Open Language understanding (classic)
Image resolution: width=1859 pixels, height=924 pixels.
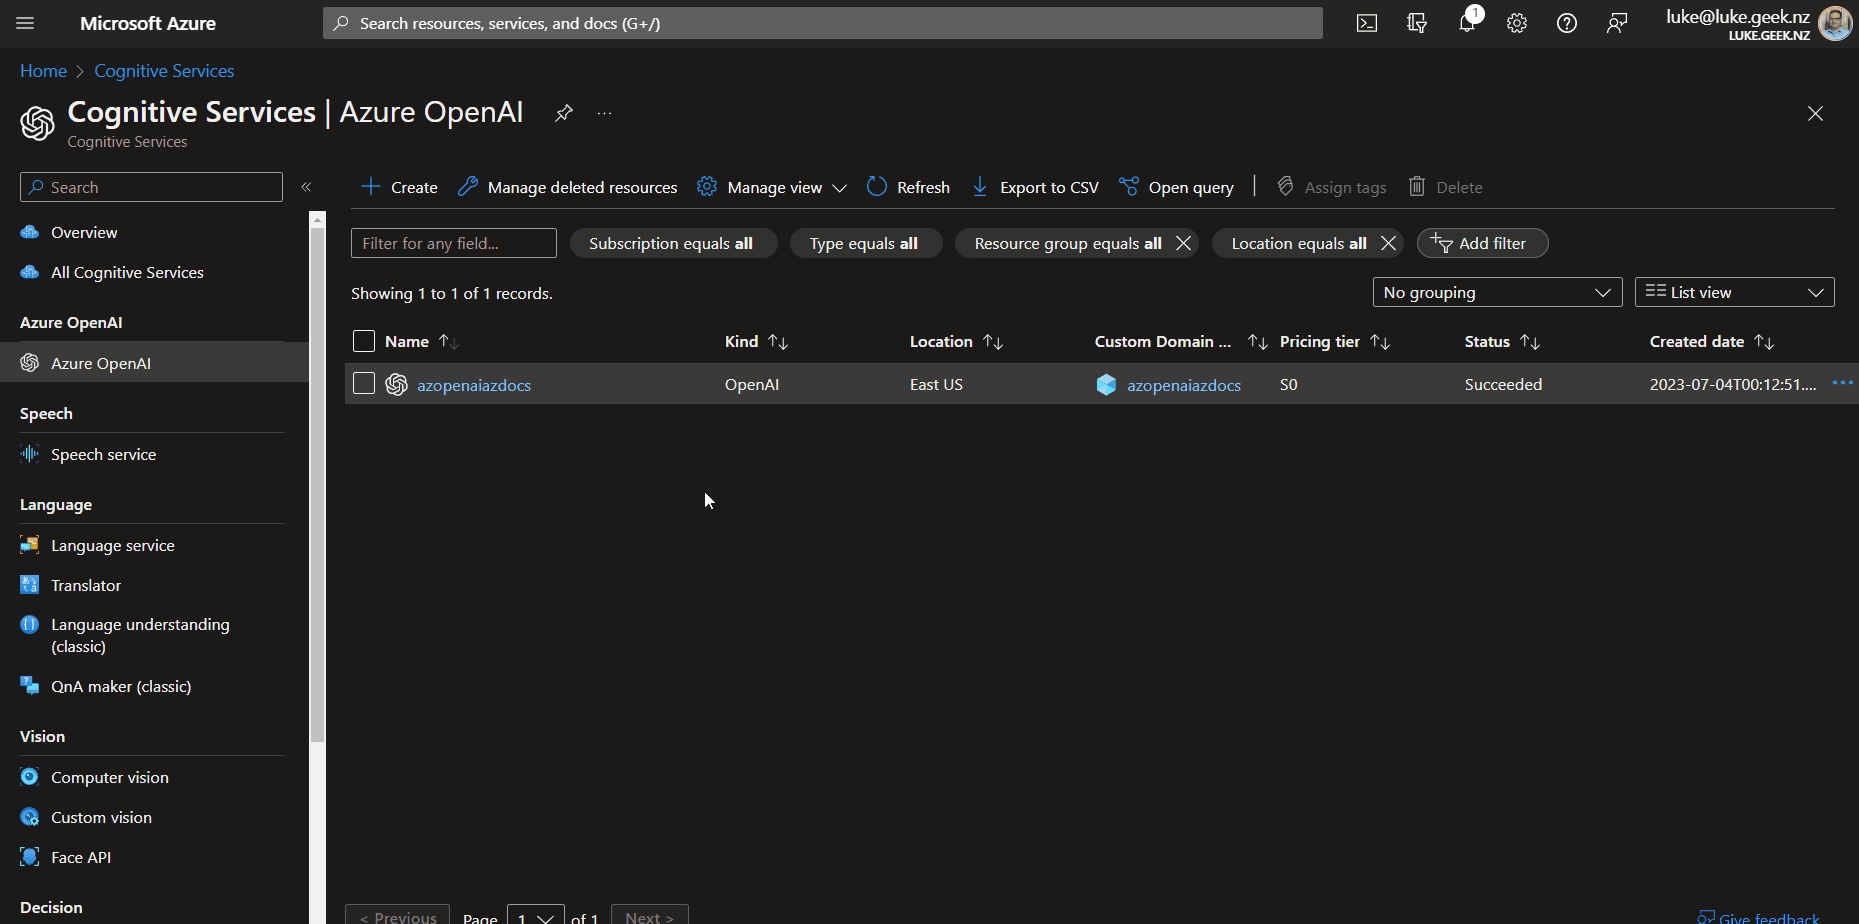[140, 635]
